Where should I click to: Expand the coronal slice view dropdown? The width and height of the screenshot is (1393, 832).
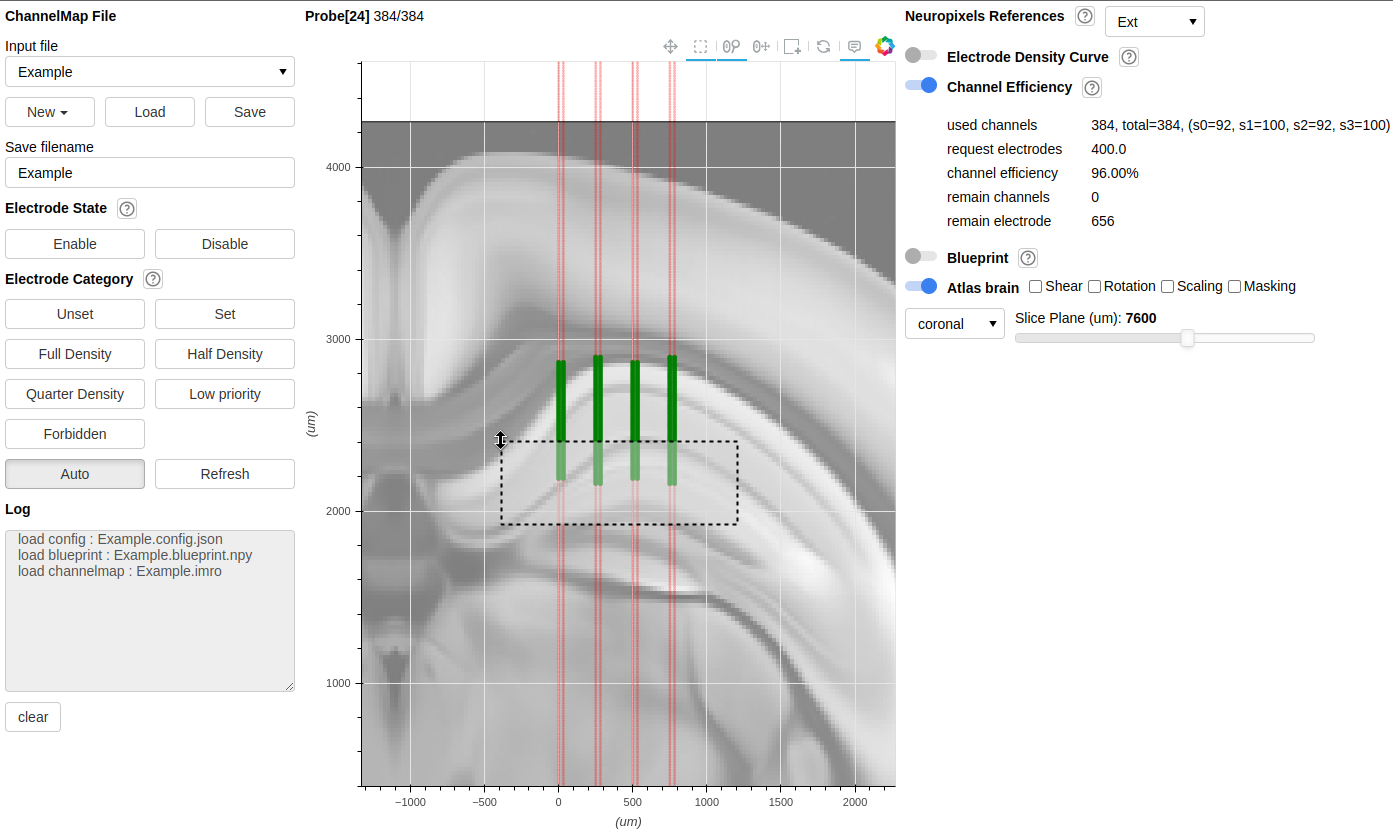click(955, 324)
